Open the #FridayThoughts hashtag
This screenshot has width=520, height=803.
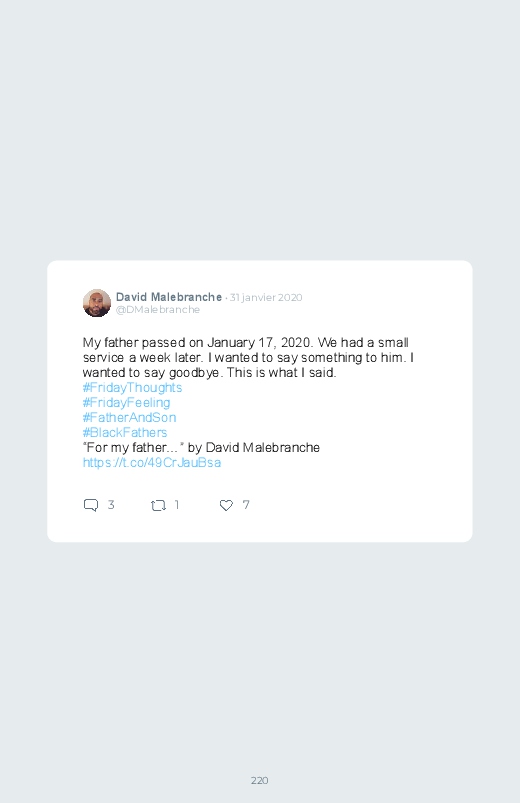132,387
